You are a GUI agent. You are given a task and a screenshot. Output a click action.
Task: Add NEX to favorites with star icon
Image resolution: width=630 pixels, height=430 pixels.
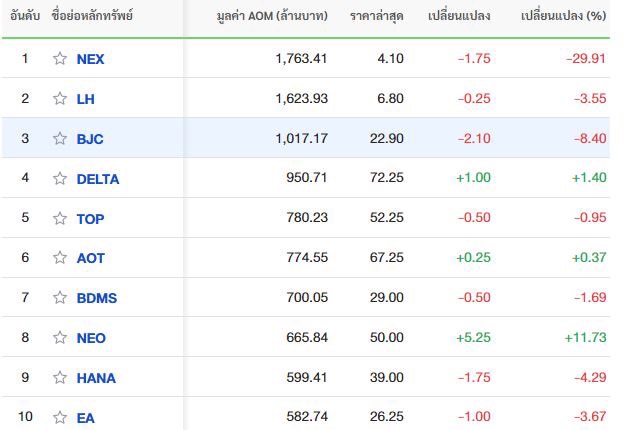point(60,59)
